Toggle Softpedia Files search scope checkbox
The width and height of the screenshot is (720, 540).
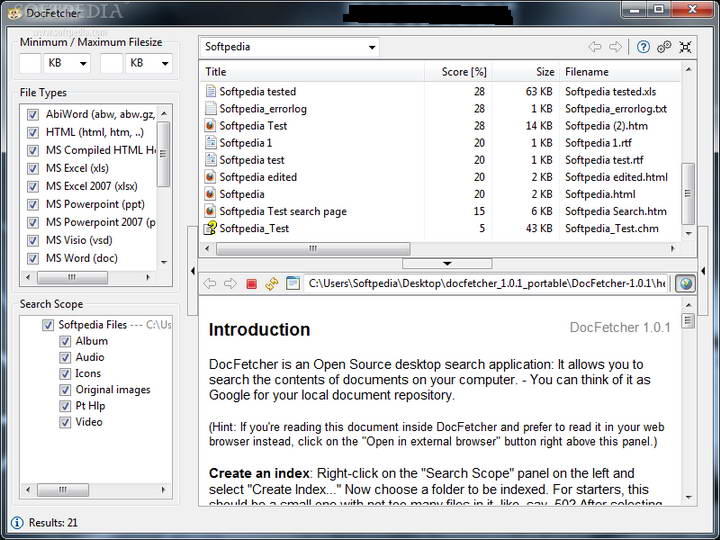point(48,325)
